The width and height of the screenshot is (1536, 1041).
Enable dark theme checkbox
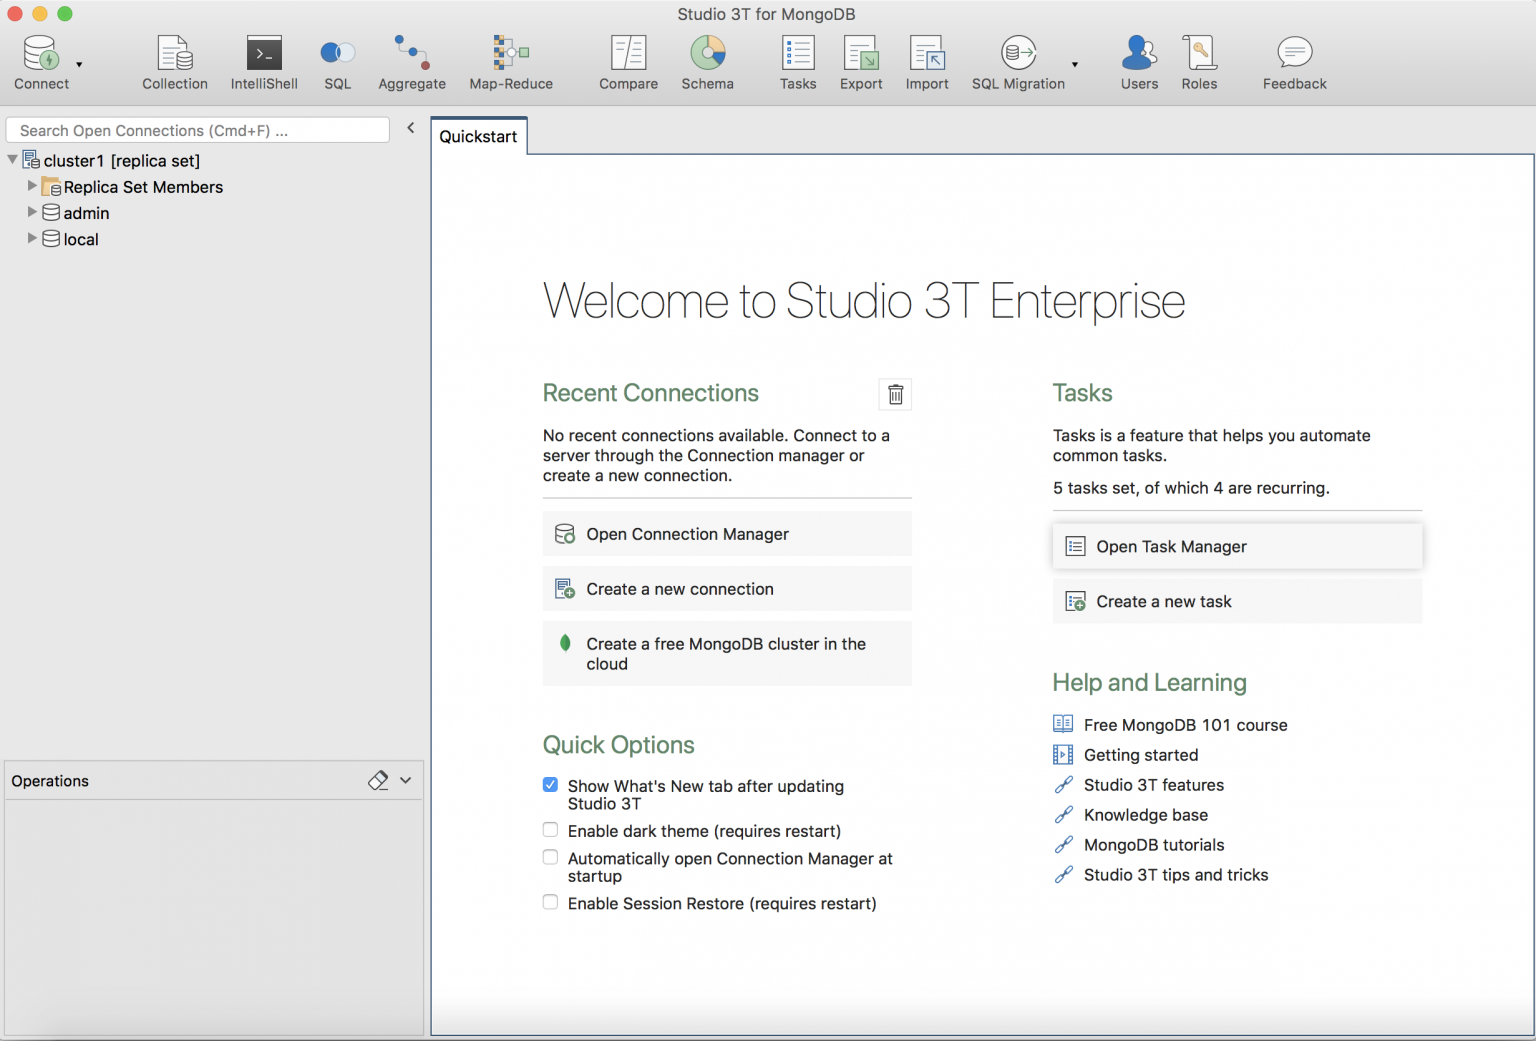tap(550, 830)
